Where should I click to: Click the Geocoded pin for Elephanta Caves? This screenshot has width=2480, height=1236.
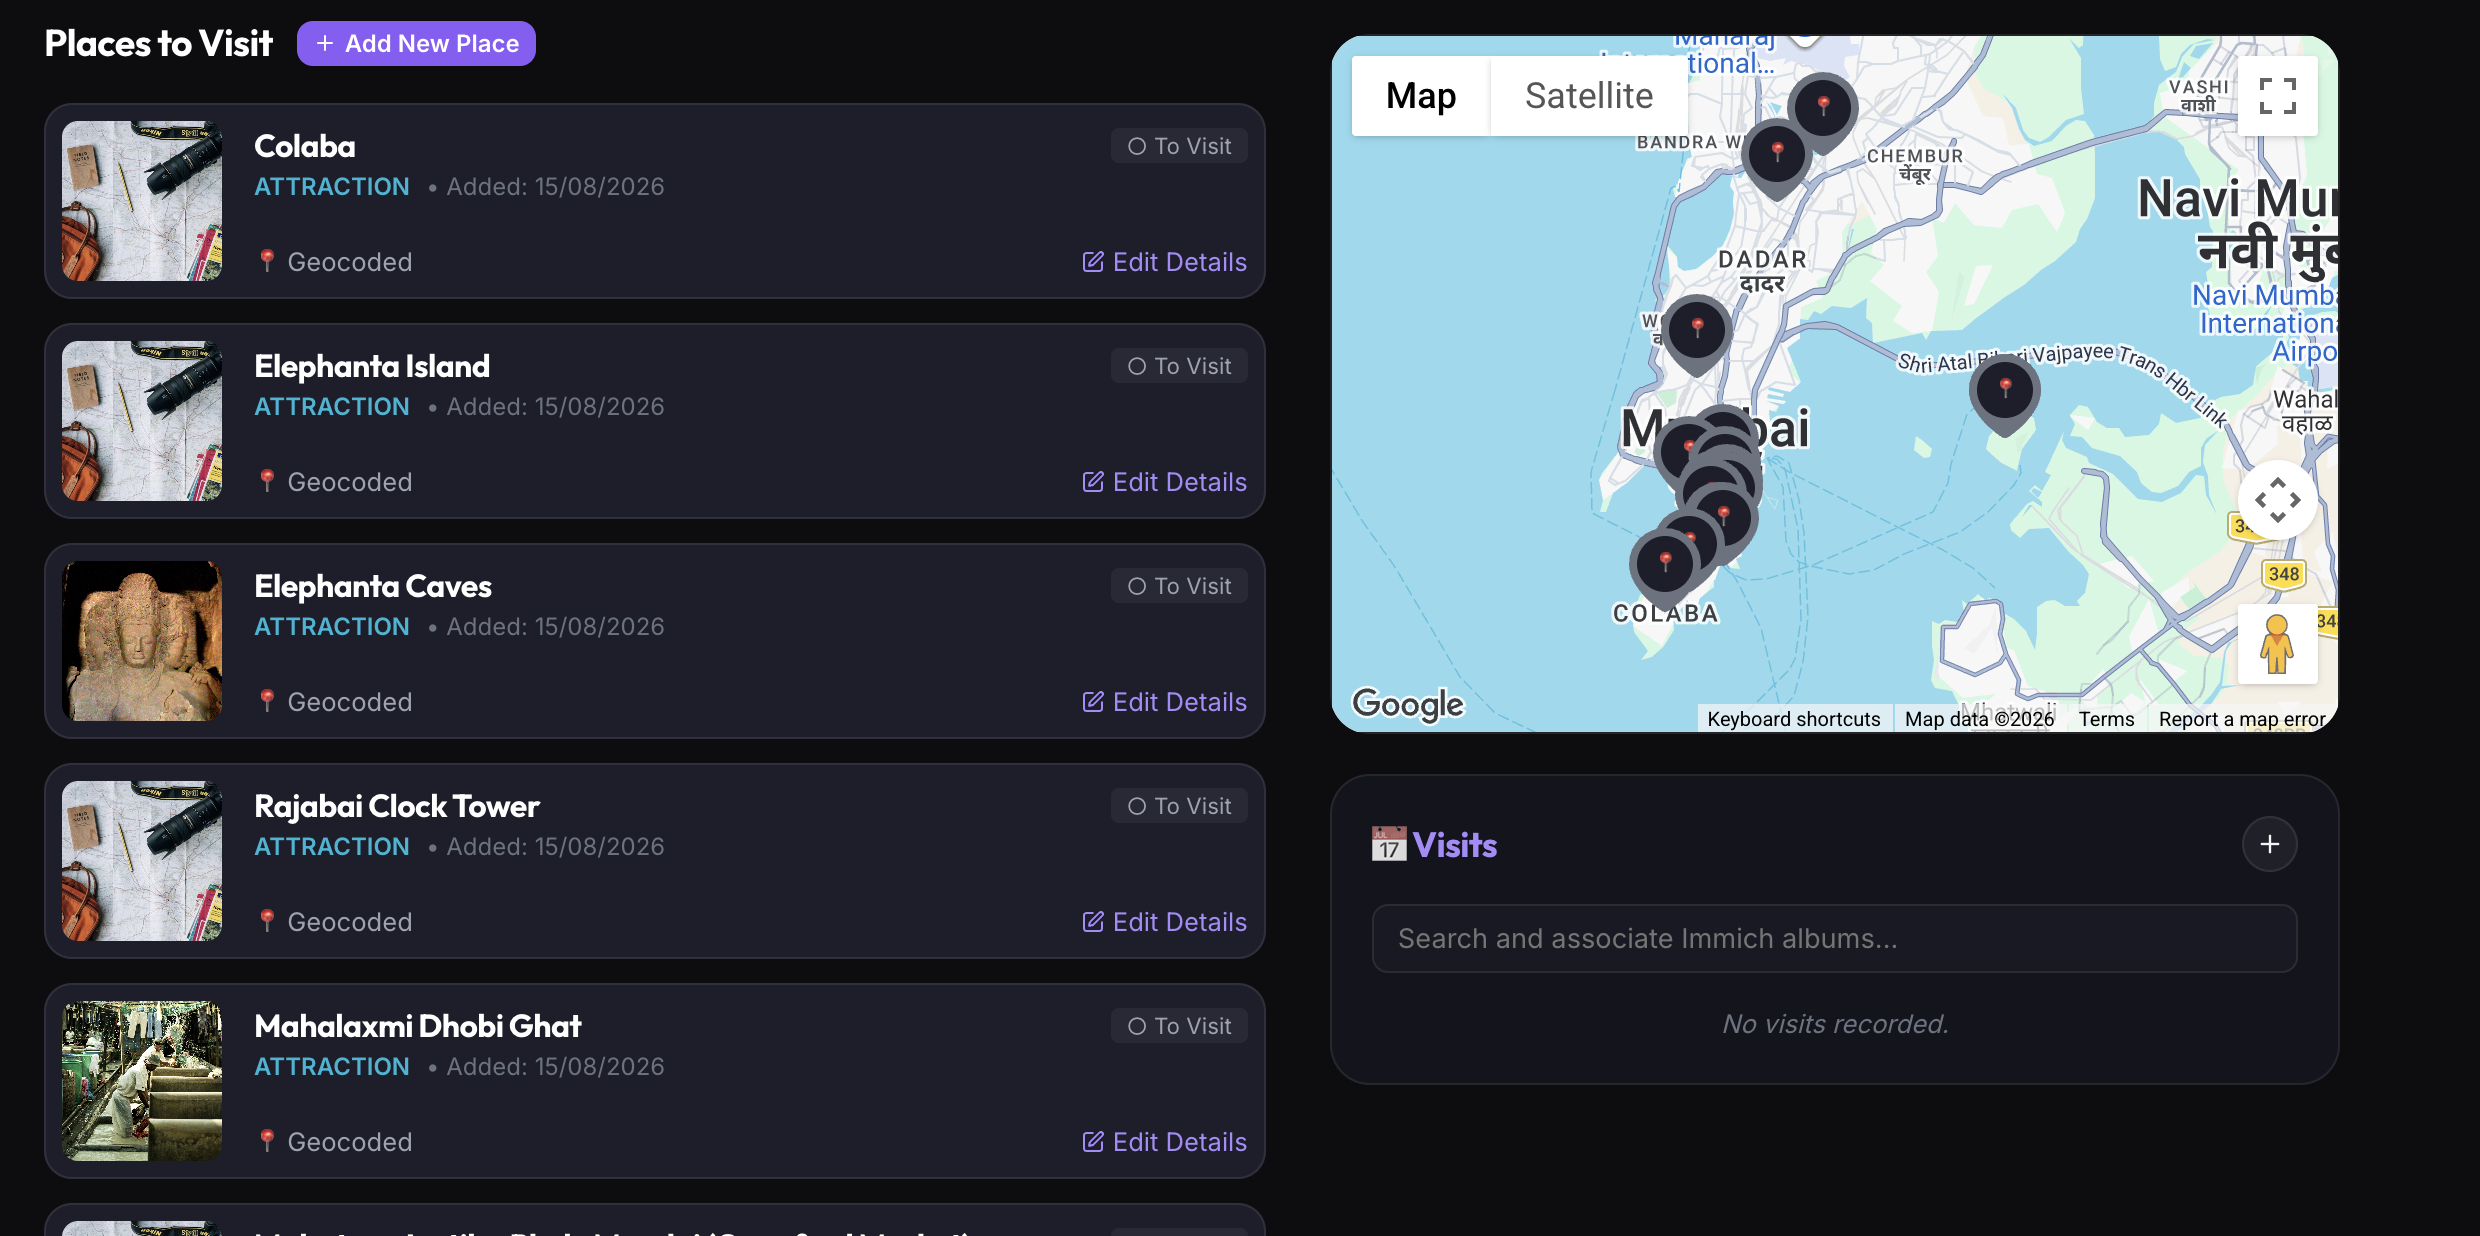click(x=267, y=701)
